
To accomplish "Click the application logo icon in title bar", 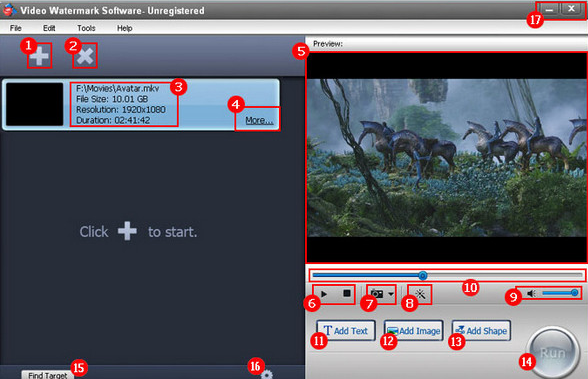I will click(x=9, y=10).
